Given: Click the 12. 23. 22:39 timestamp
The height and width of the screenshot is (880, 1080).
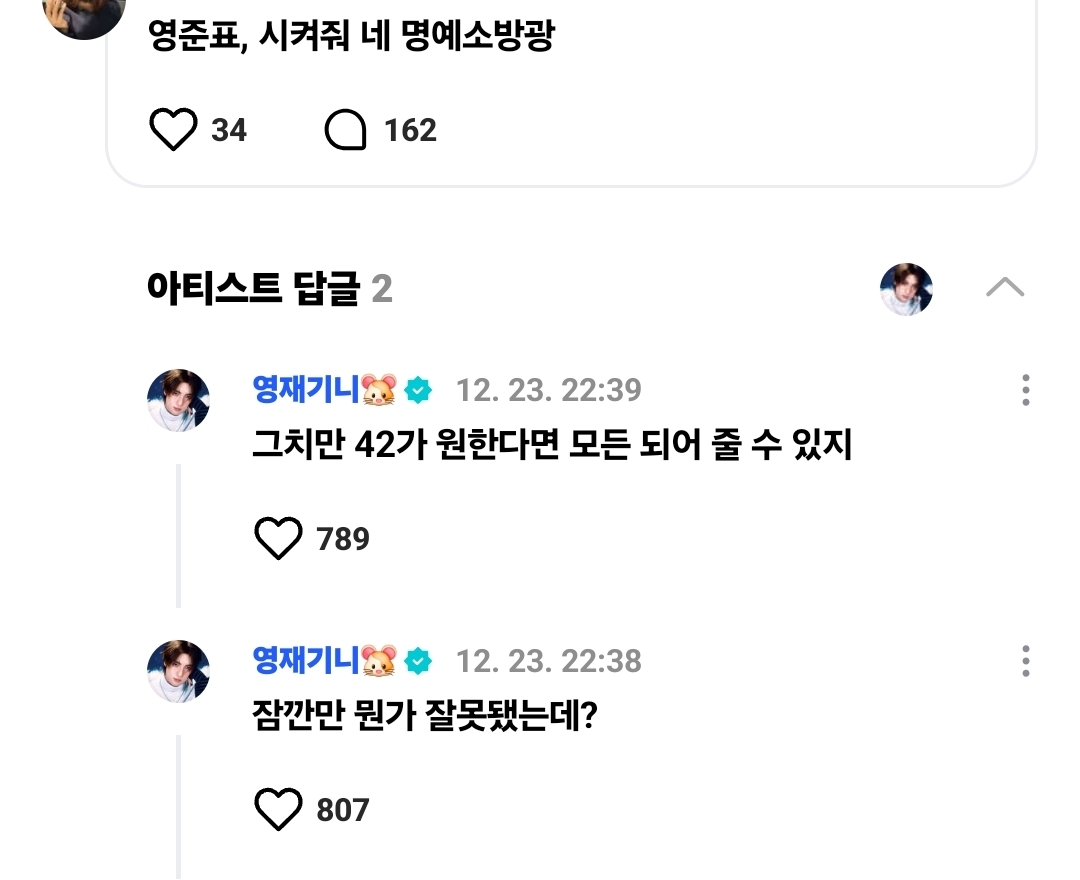Looking at the screenshot, I should tap(548, 390).
